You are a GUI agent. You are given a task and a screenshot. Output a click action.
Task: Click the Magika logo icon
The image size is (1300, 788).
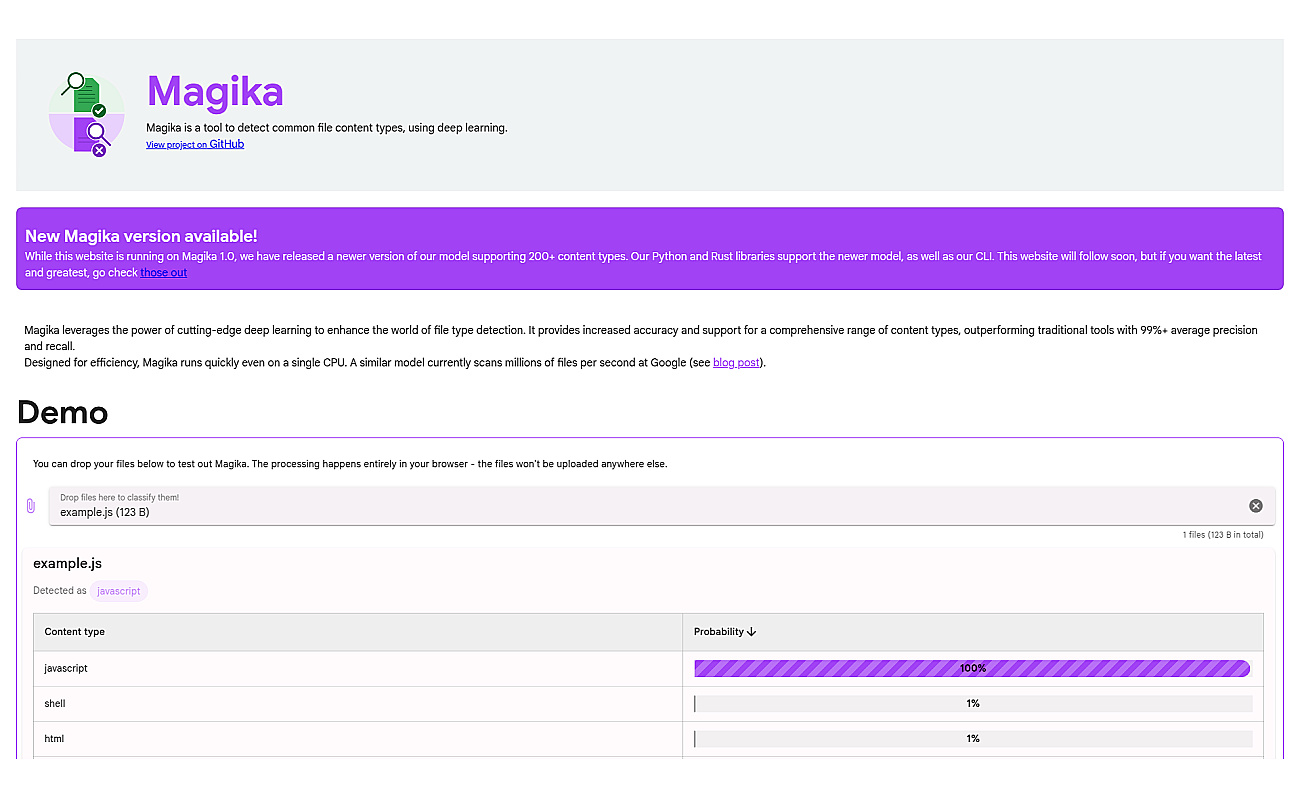[x=86, y=114]
